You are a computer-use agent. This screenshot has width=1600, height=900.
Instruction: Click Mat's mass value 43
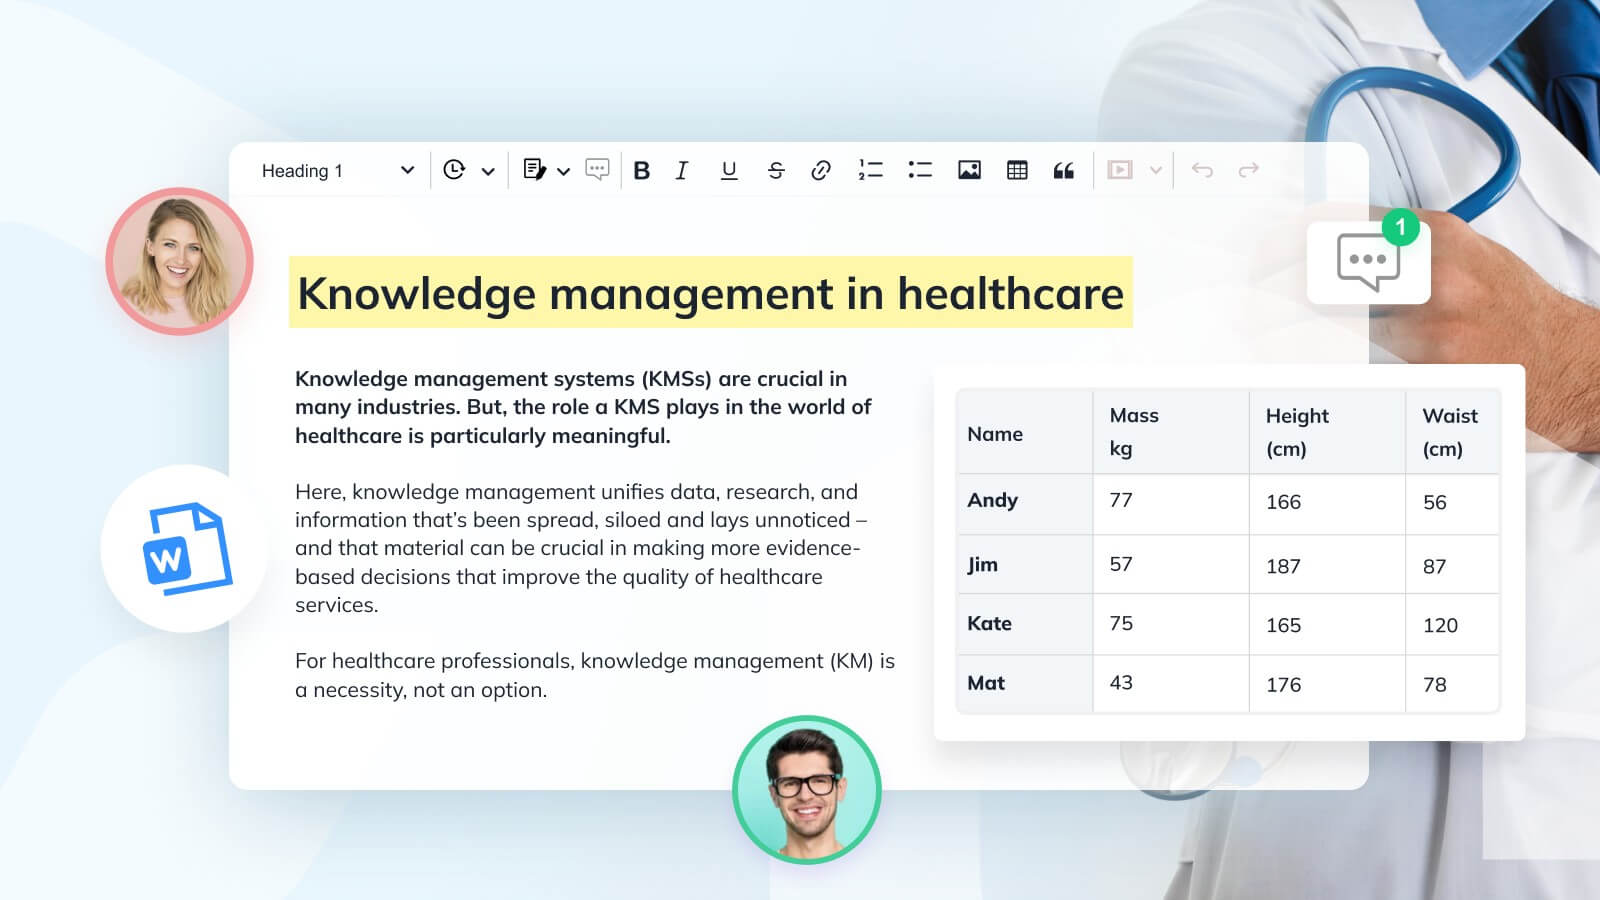click(1121, 683)
